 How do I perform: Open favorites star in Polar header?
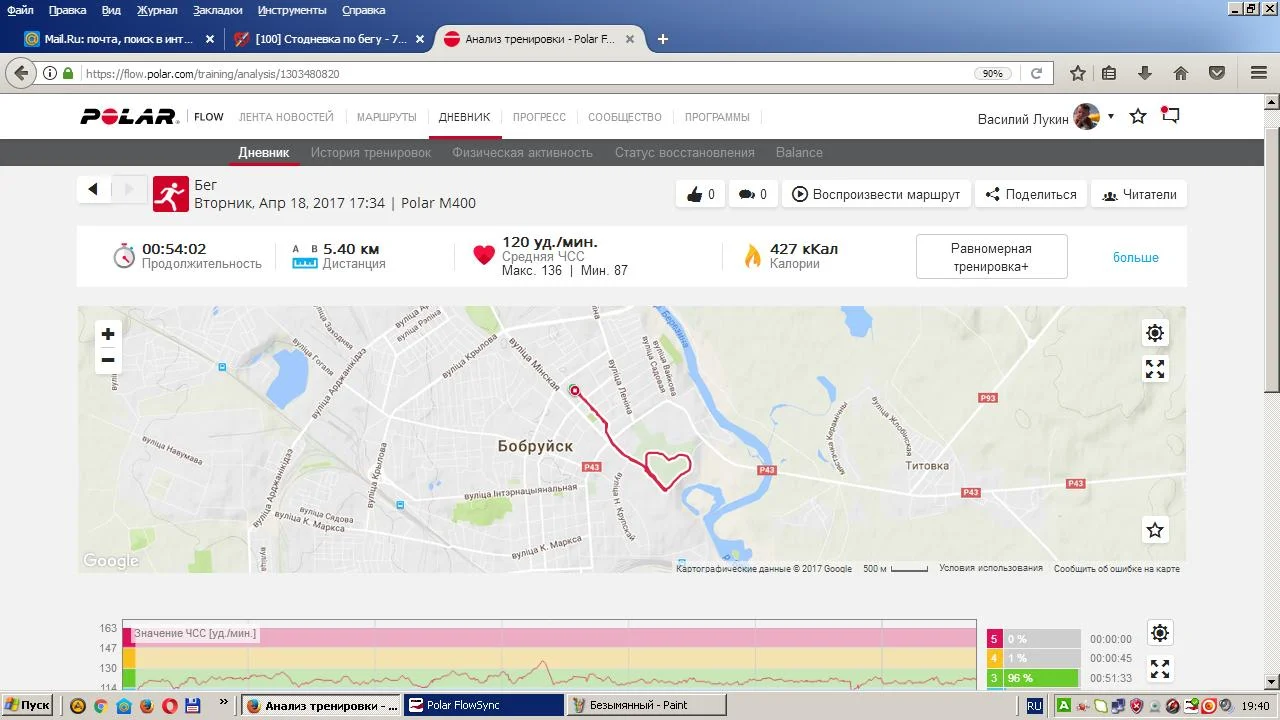(1138, 116)
